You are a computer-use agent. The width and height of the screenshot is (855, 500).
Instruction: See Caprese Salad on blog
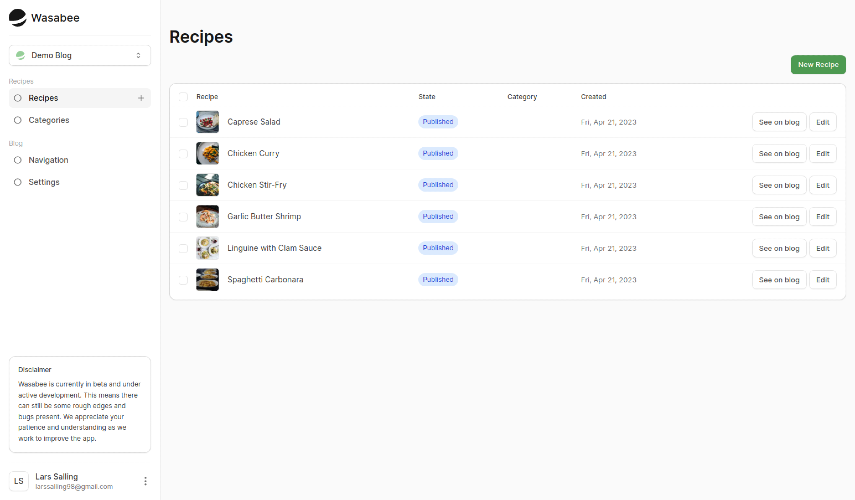point(779,122)
